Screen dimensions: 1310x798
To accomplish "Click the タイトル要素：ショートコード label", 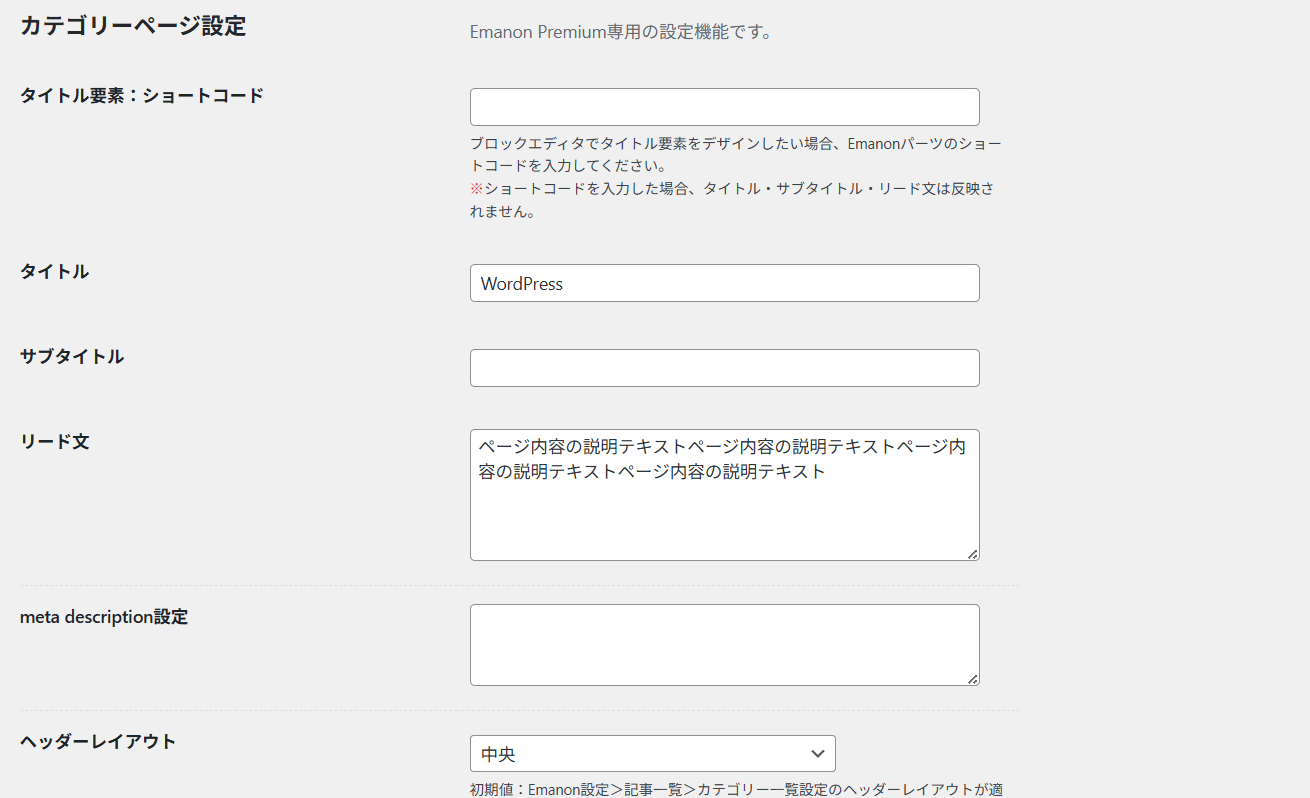I will pyautogui.click(x=142, y=96).
